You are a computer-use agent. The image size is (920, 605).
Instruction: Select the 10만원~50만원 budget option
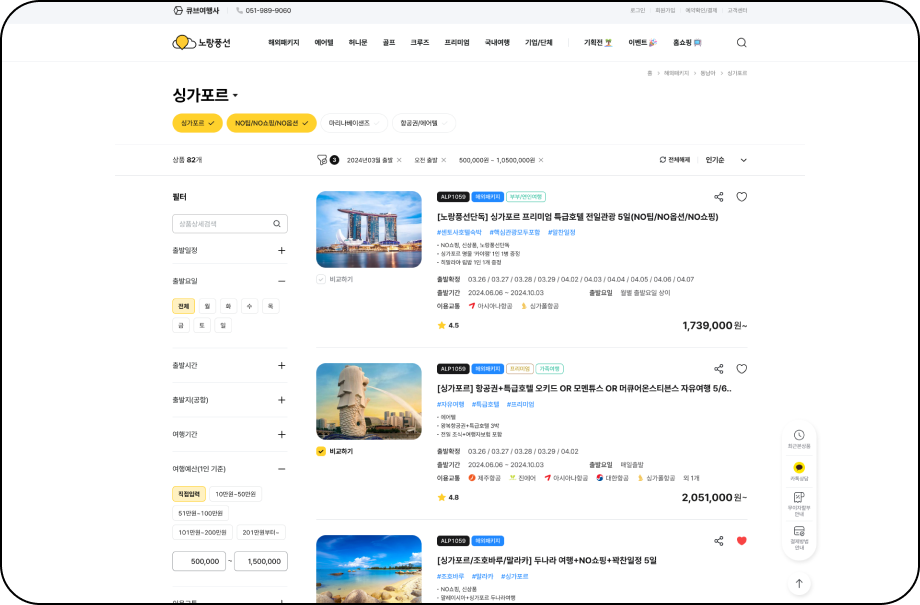(x=235, y=494)
